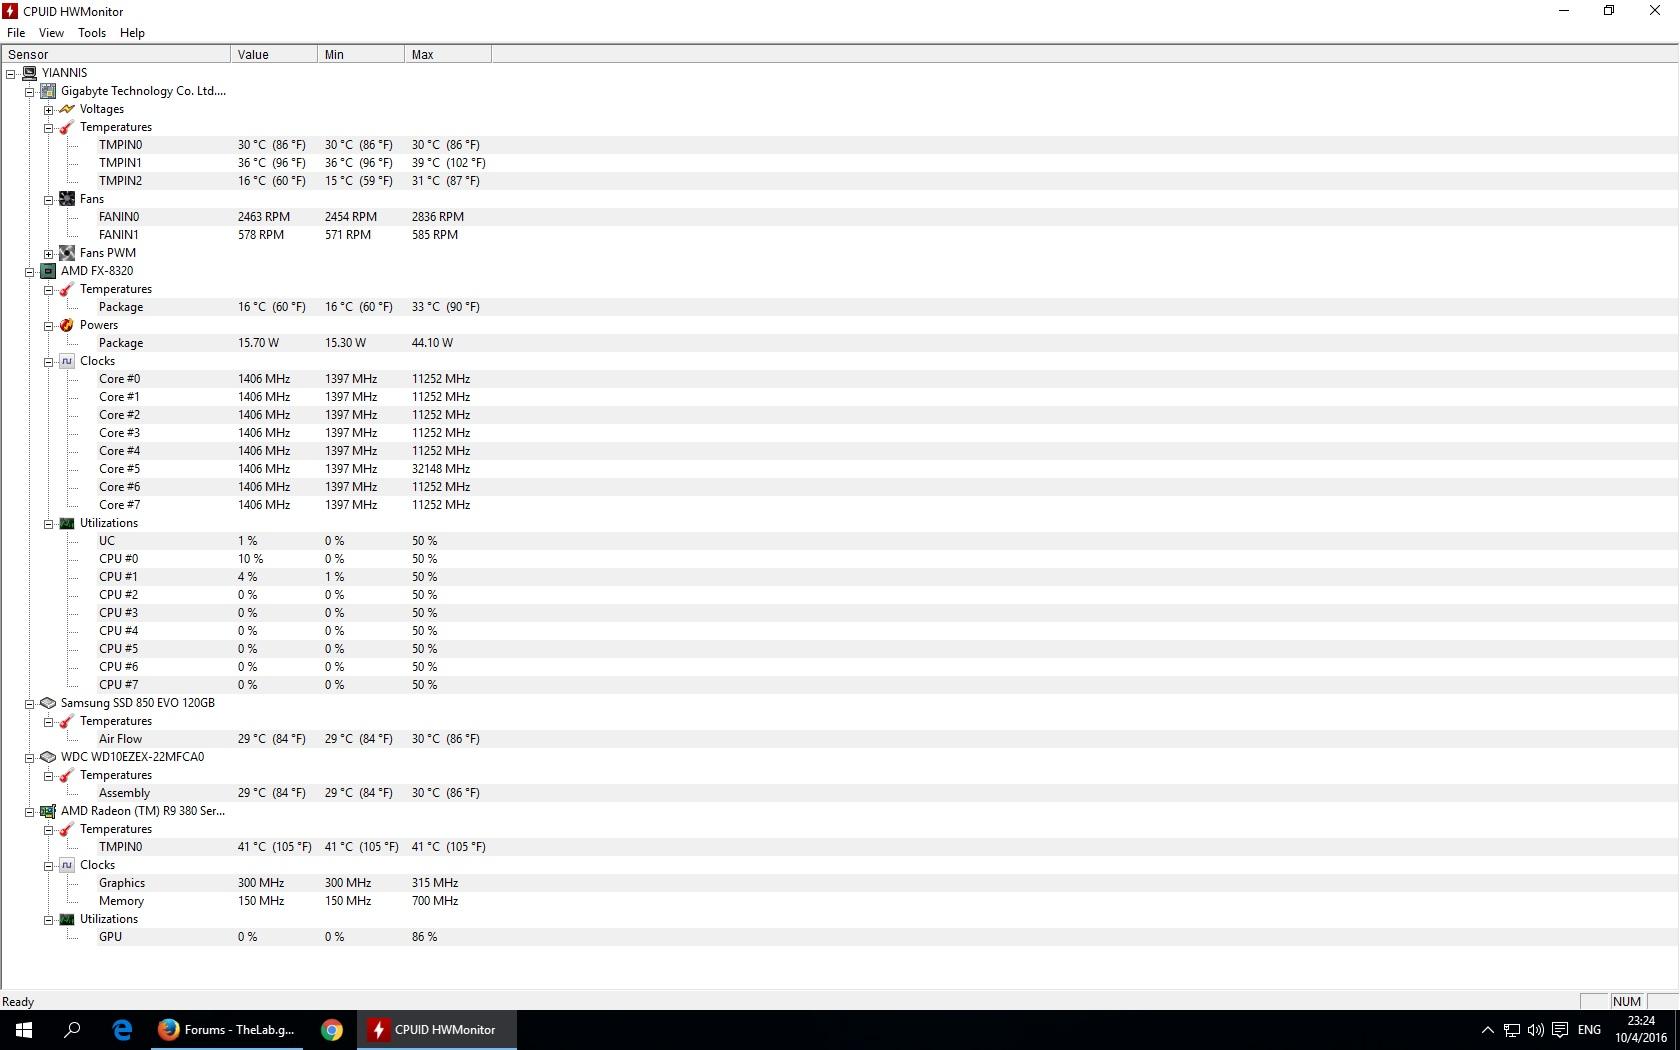Click the Fans PWM icon

click(x=67, y=253)
